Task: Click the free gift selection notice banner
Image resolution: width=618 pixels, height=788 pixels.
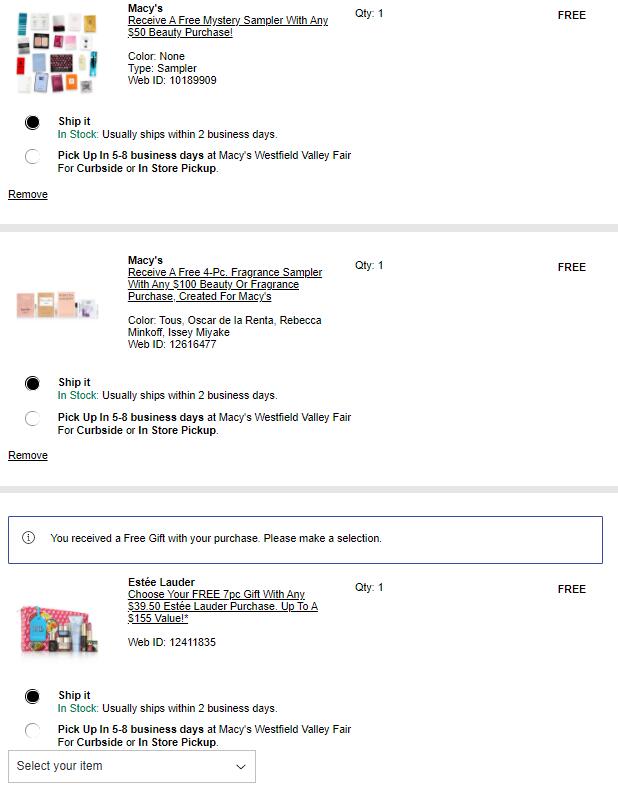Action: [305, 539]
